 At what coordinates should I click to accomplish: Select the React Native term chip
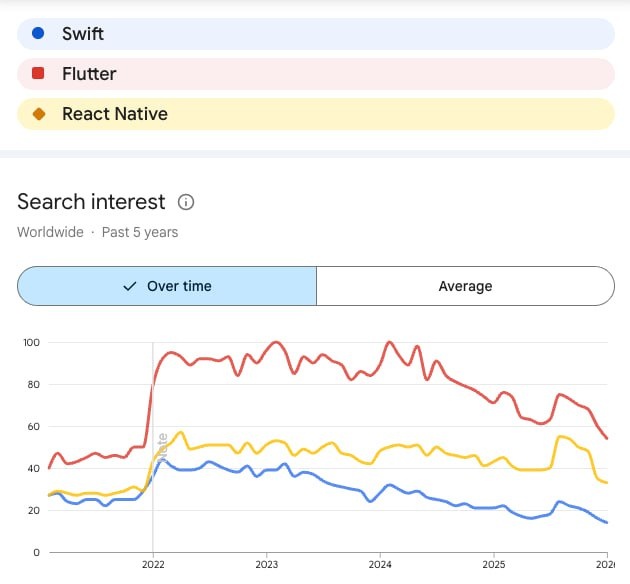click(315, 114)
